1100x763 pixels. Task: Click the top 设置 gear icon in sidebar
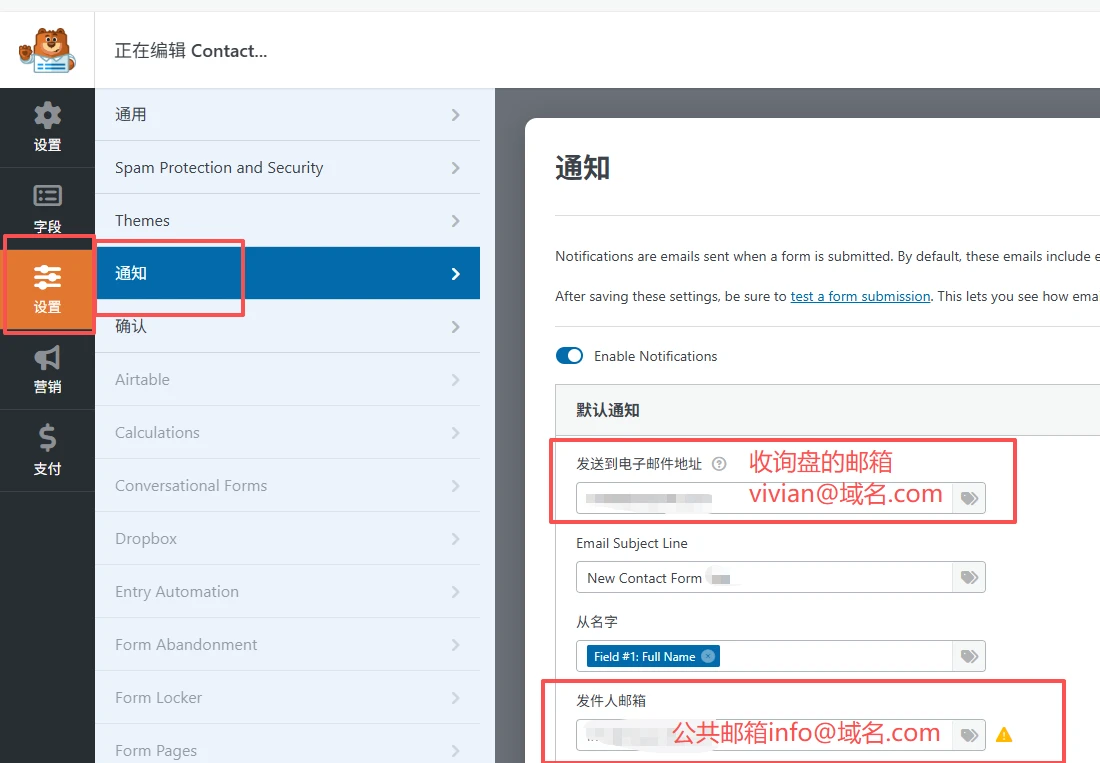[47, 127]
